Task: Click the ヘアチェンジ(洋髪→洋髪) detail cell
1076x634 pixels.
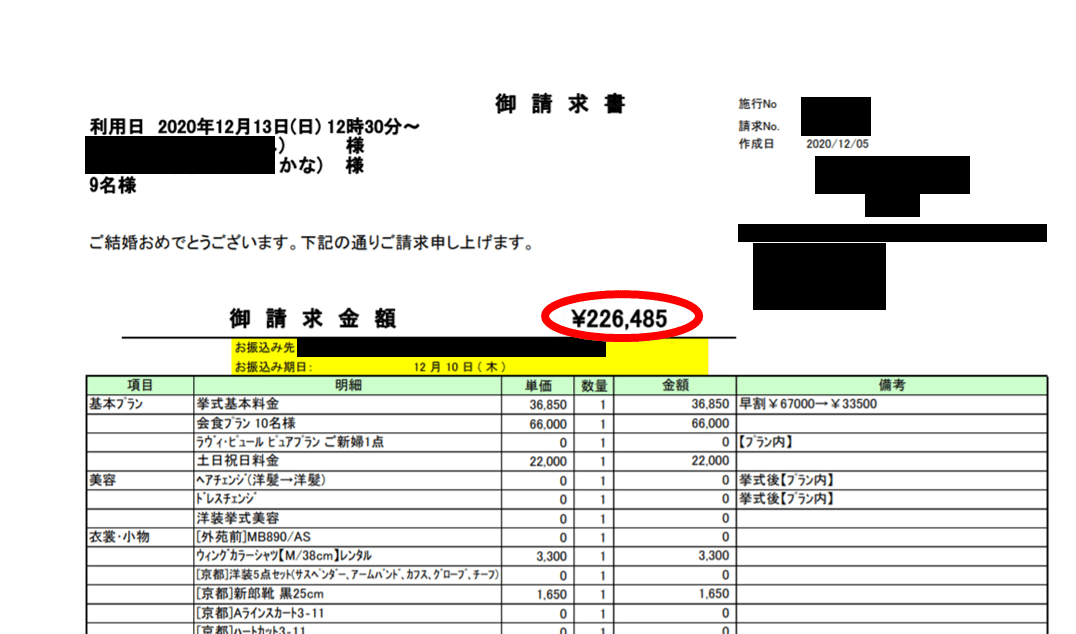Action: click(348, 480)
